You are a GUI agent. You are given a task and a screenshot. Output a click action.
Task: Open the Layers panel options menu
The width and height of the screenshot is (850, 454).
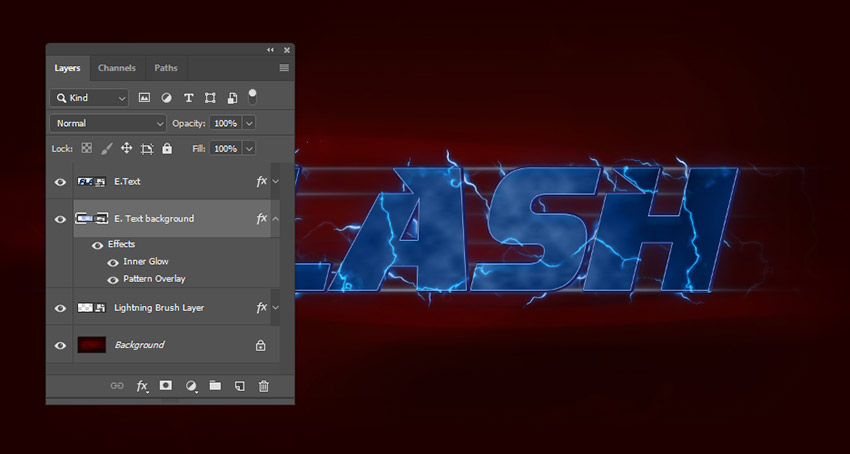tap(284, 68)
